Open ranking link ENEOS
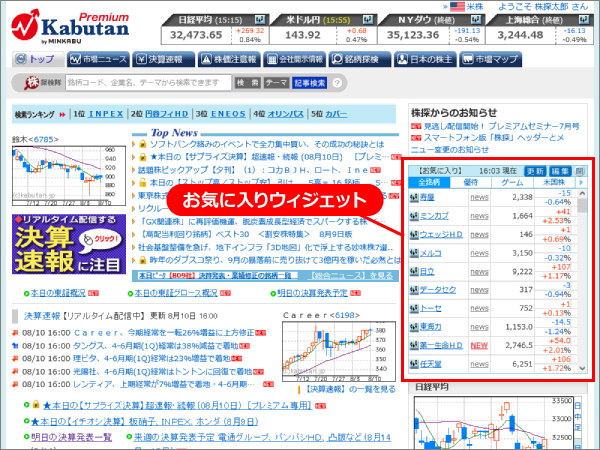This screenshot has height=450, width=600. [228, 114]
